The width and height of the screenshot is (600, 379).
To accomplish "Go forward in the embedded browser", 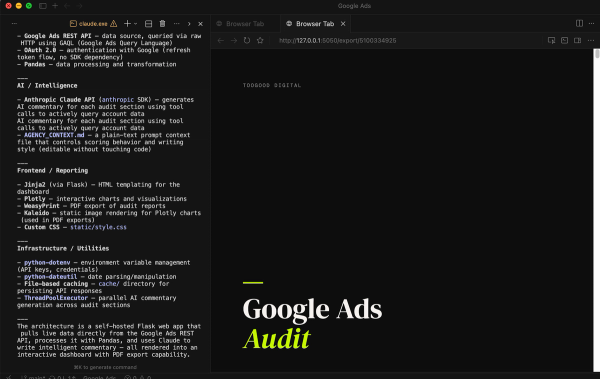I will [x=234, y=41].
